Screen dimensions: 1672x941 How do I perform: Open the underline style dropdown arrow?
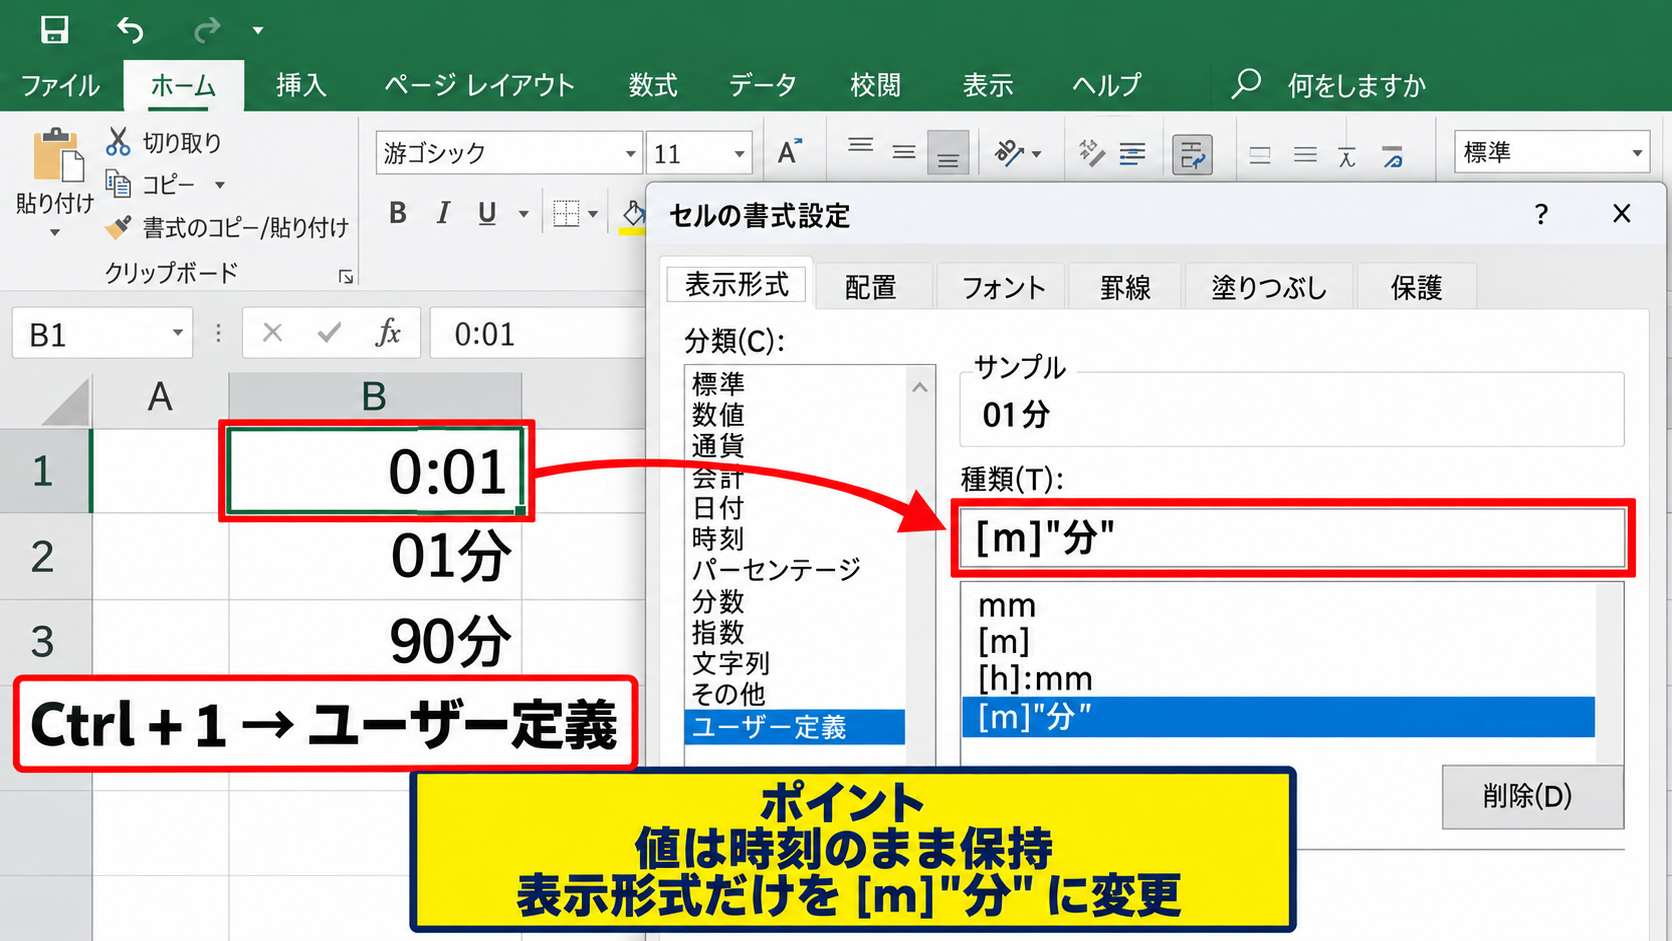(523, 214)
